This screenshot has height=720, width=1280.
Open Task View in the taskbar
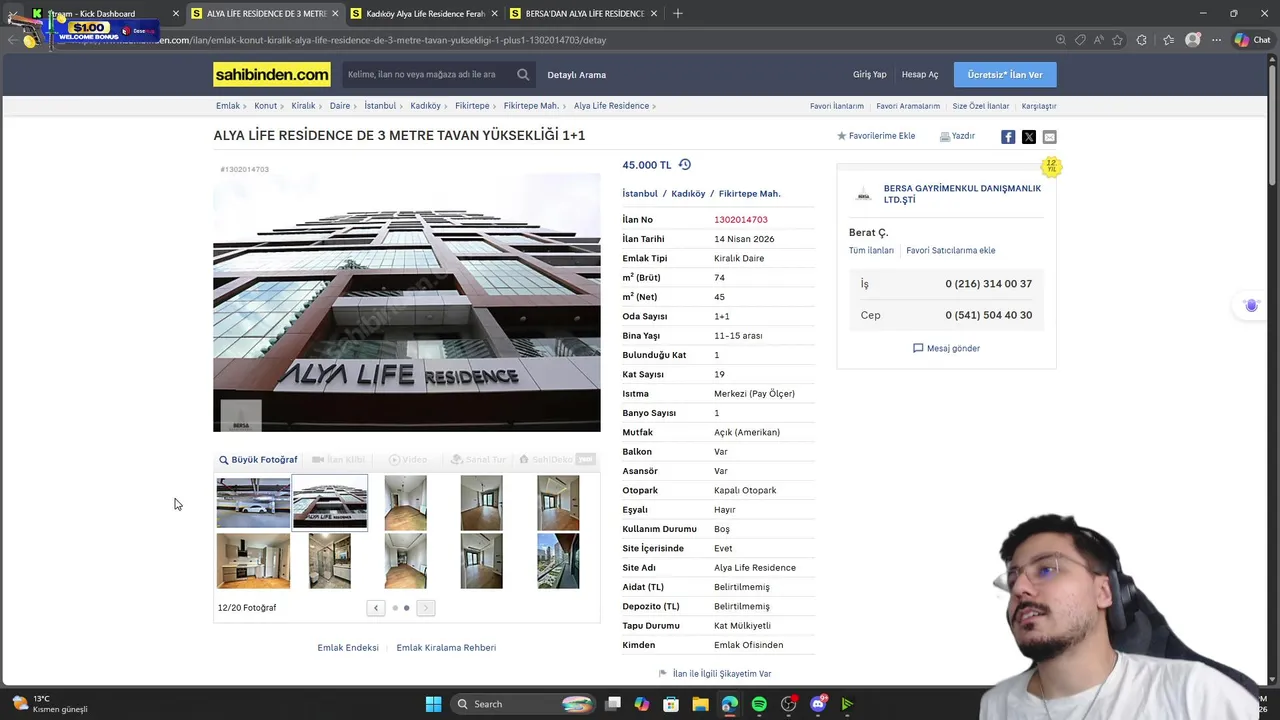[613, 704]
